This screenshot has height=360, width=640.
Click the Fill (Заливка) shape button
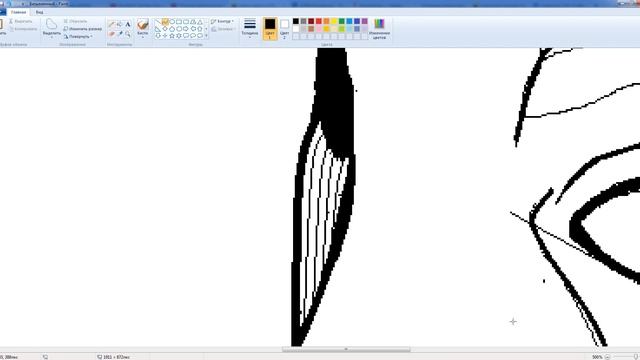point(222,29)
